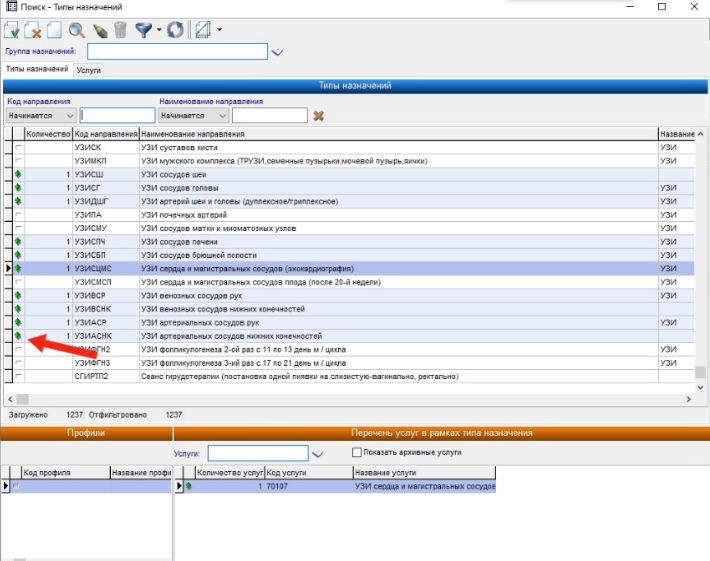This screenshot has width=710, height=561.
Task: Click the funnel filter icon
Action: coord(144,31)
